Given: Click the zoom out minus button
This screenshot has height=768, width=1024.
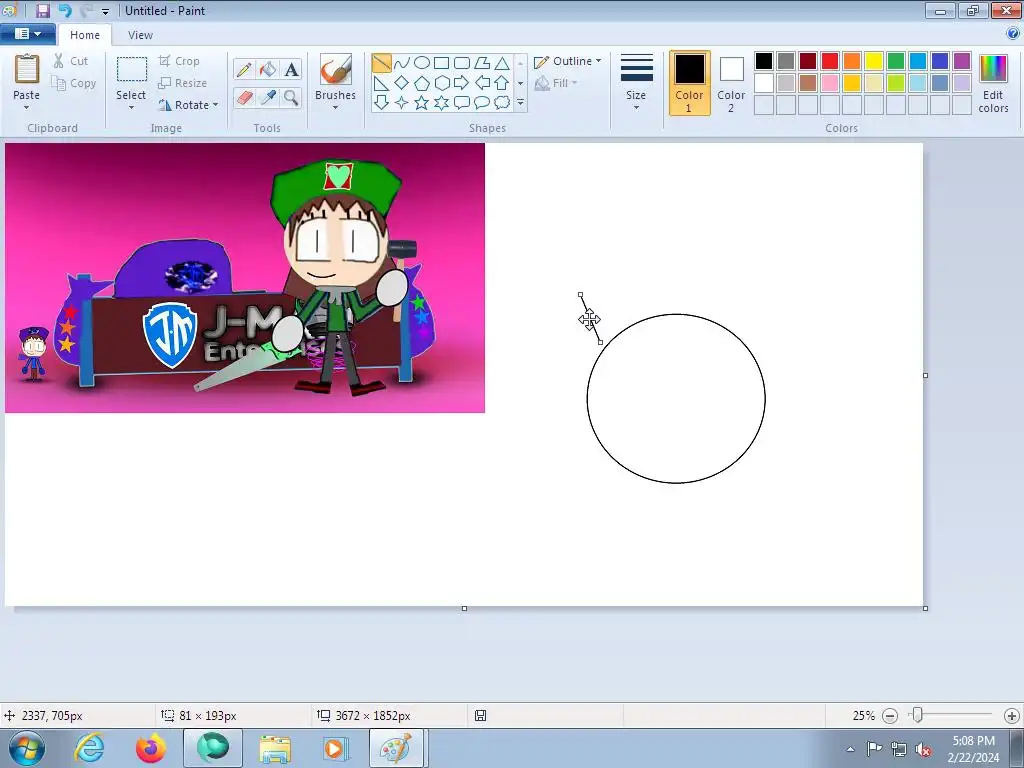Looking at the screenshot, I should click(x=889, y=716).
